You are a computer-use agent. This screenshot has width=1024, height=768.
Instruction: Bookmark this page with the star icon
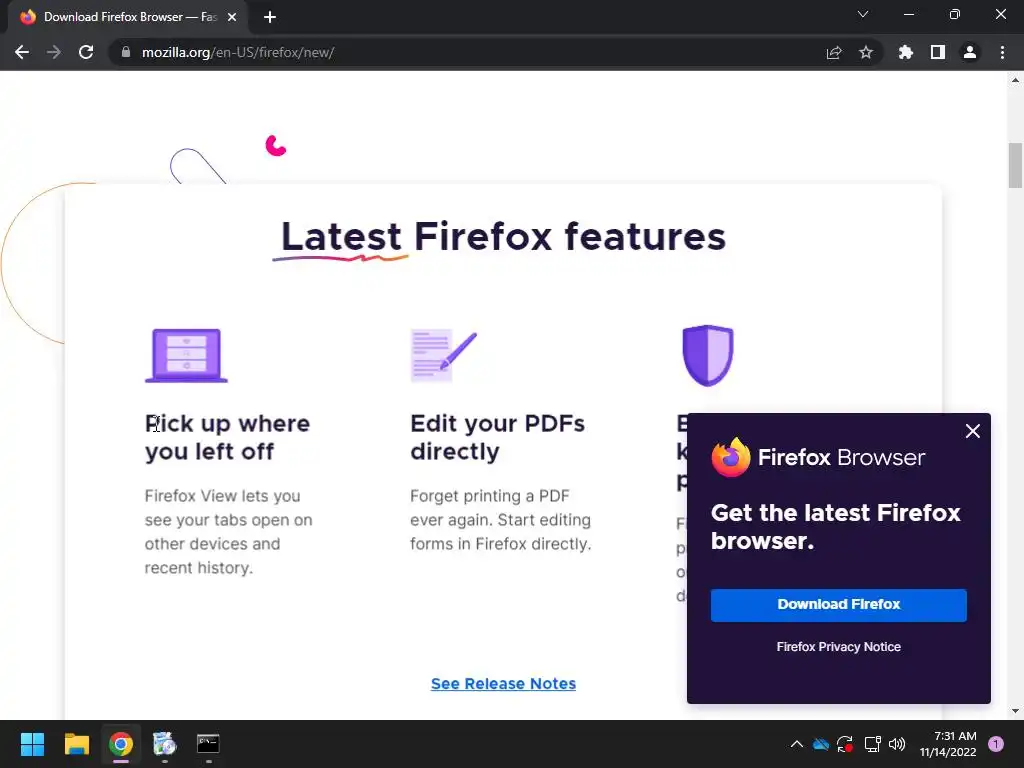866,52
